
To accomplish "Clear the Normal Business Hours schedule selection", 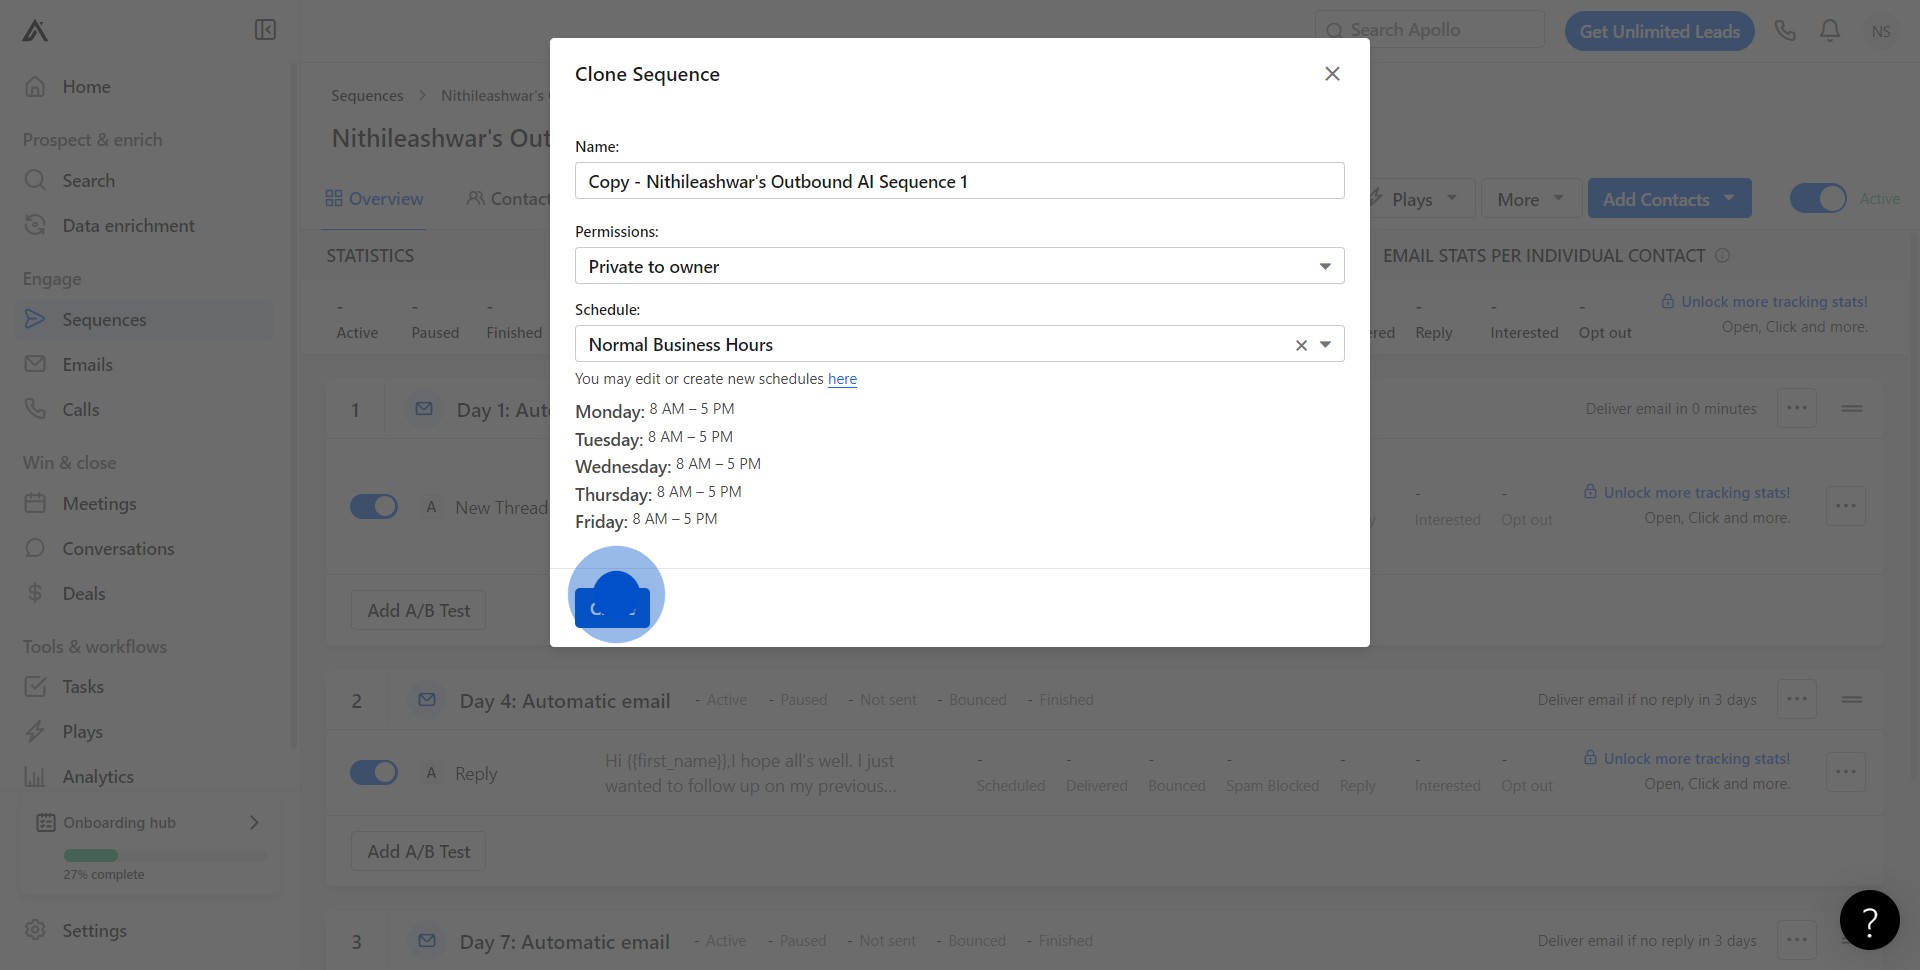I will click(x=1301, y=345).
